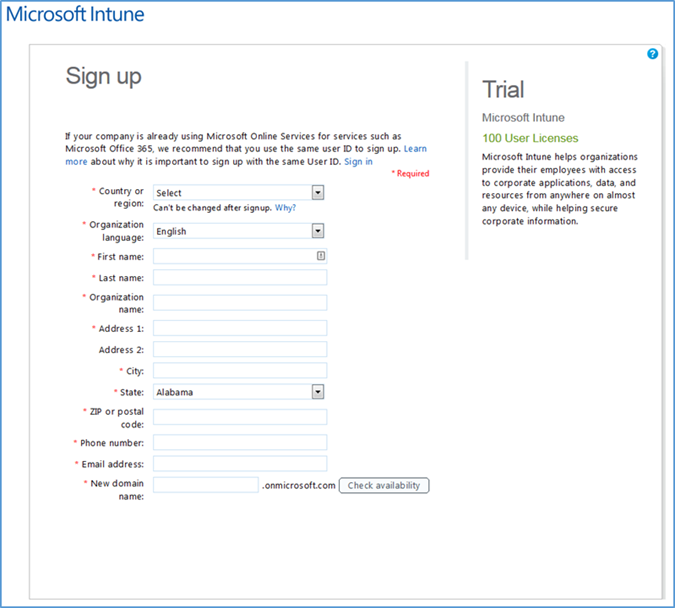Focus the Phone number input field
The image size is (675, 608).
(x=240, y=442)
